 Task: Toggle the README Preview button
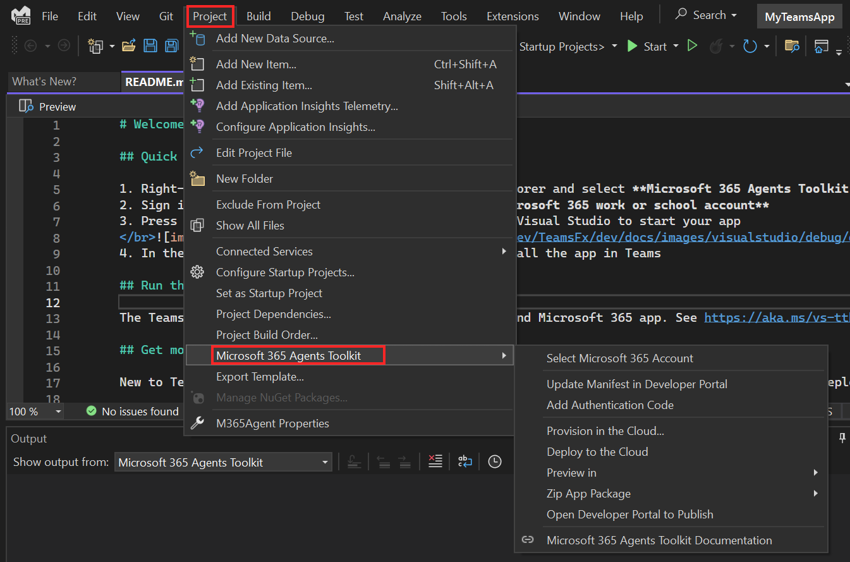tap(47, 106)
